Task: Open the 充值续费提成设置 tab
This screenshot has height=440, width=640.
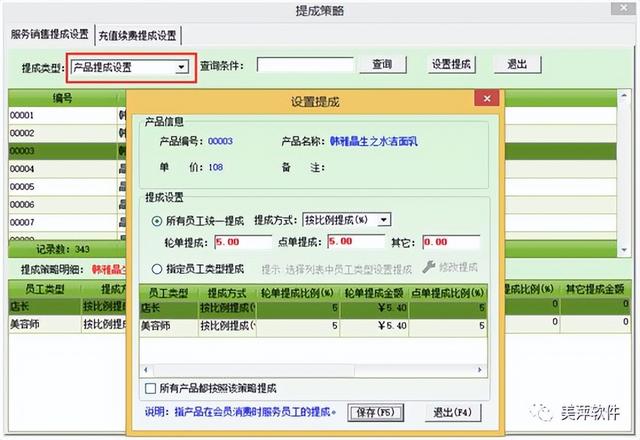Action: (x=138, y=35)
